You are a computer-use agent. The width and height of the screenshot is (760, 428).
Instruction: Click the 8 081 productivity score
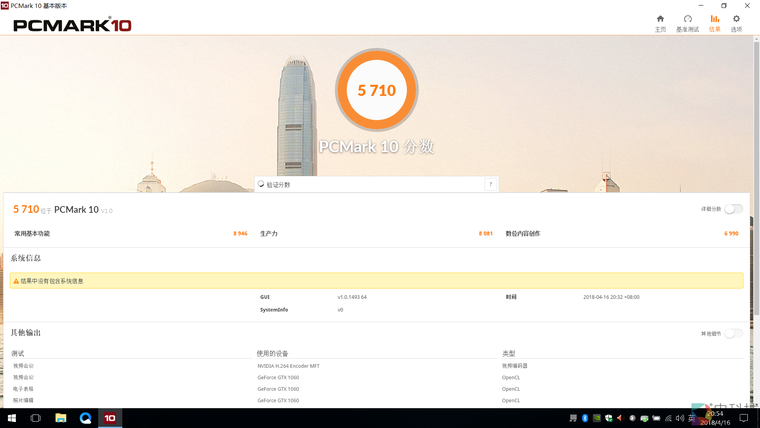(486, 234)
